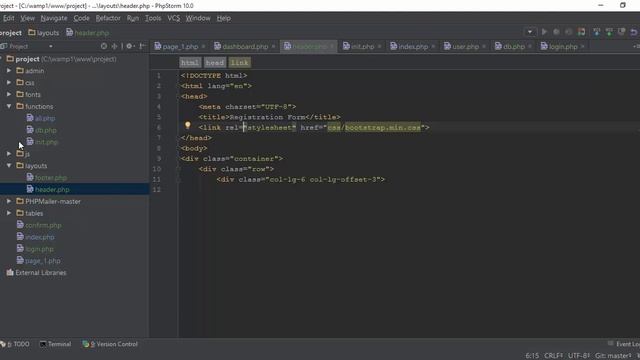The width and height of the screenshot is (640, 360).
Task: Open the Help menu
Action: (223, 18)
